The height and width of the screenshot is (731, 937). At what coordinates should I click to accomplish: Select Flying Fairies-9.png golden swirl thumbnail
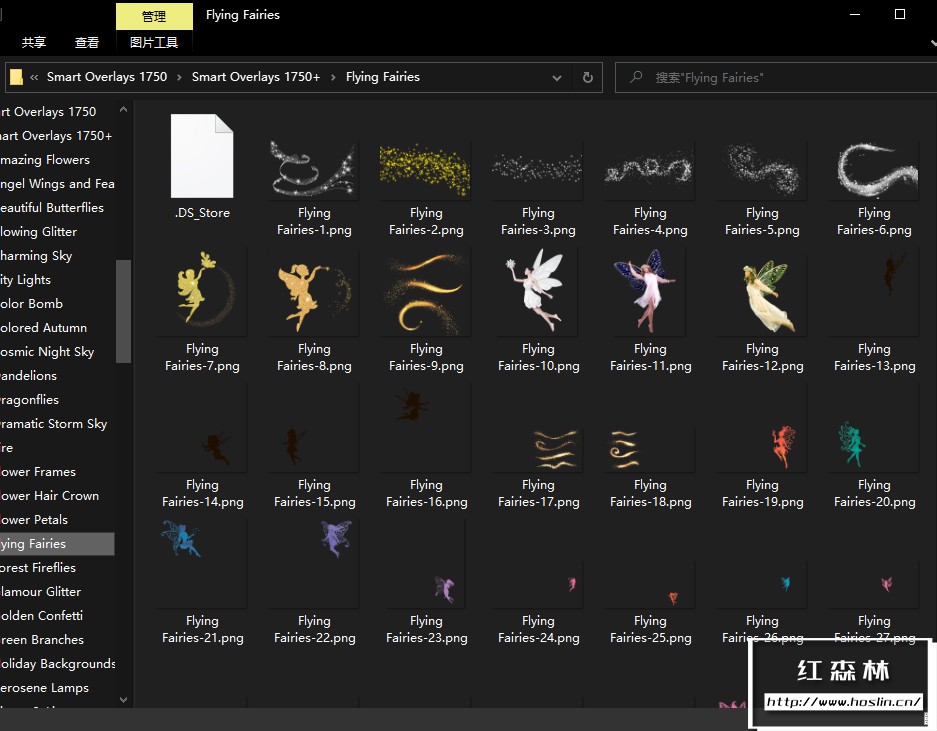[426, 292]
